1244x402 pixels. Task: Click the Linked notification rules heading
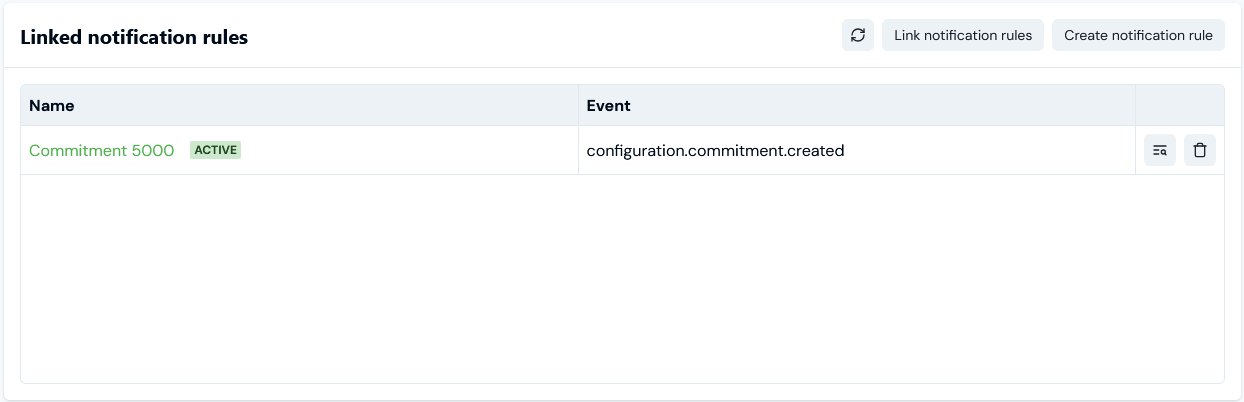134,37
